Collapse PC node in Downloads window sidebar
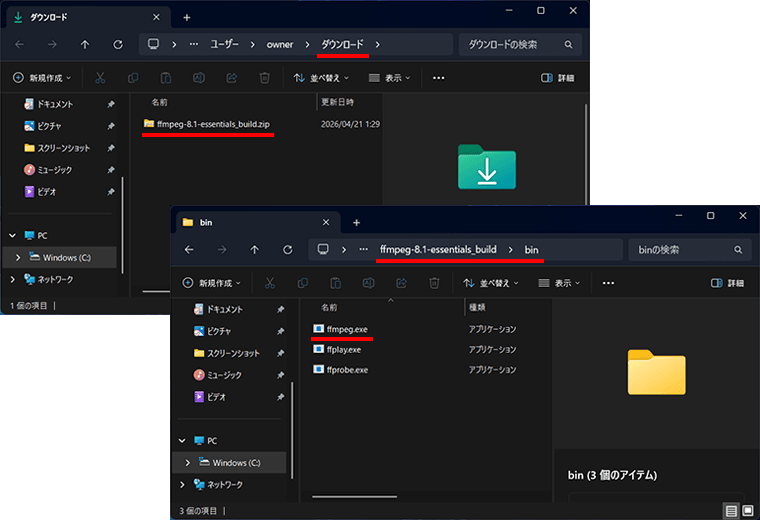 coord(13,236)
